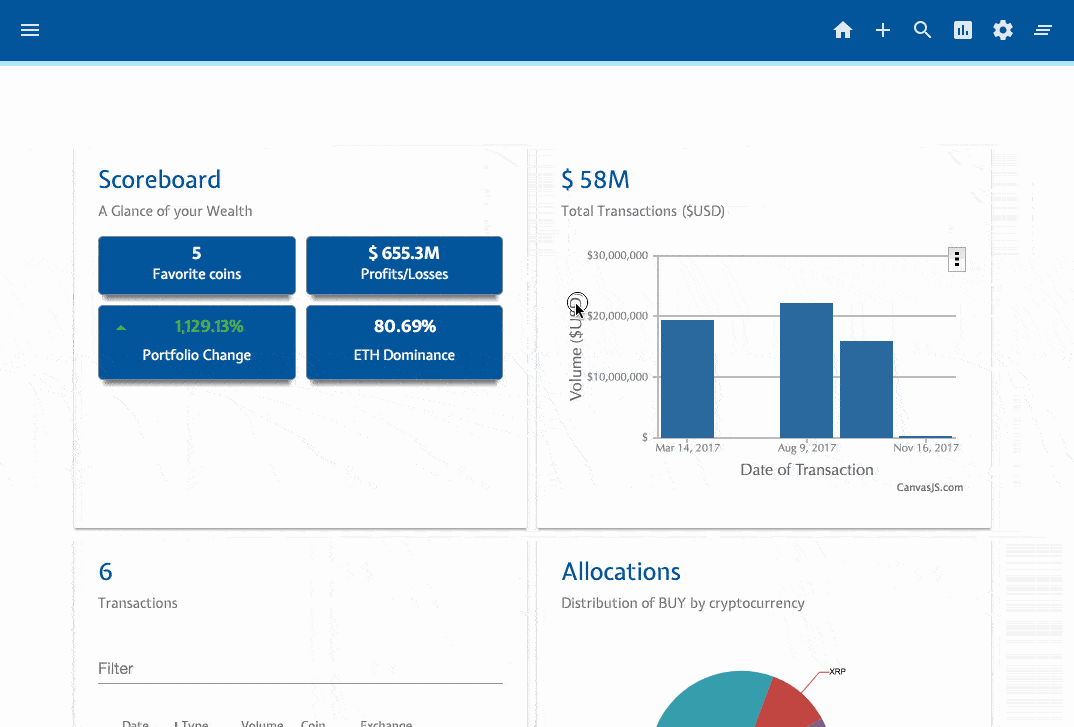Click the tiny Nov 16, 2017 bar
This screenshot has height=727, width=1074.
[x=925, y=436]
